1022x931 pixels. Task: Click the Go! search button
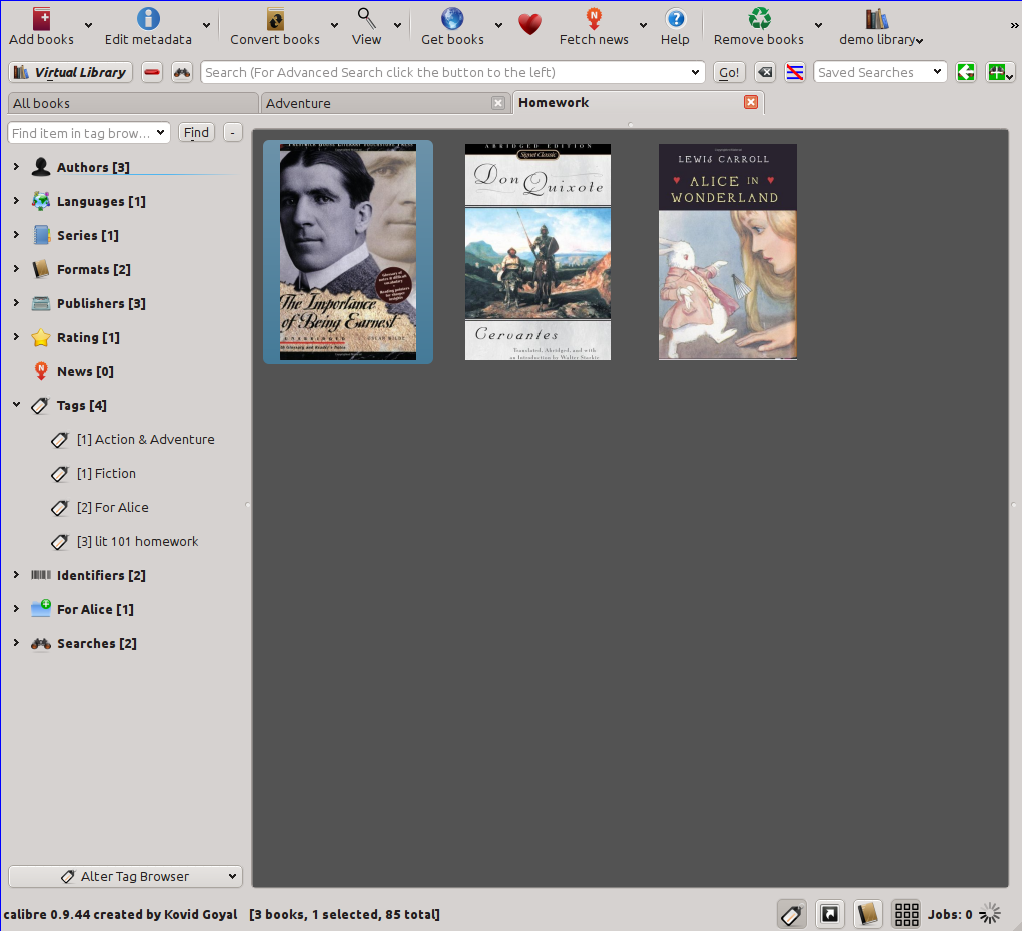coord(729,72)
